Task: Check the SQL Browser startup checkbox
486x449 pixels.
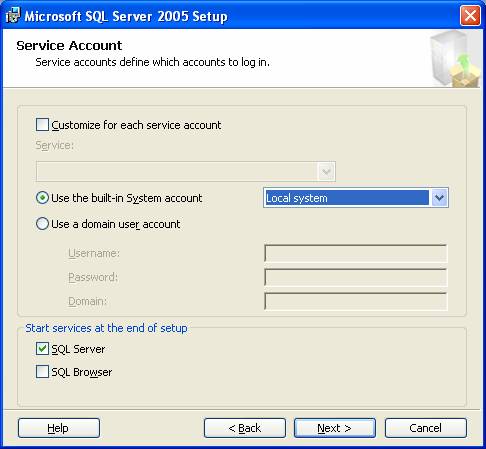Action: pyautogui.click(x=42, y=371)
